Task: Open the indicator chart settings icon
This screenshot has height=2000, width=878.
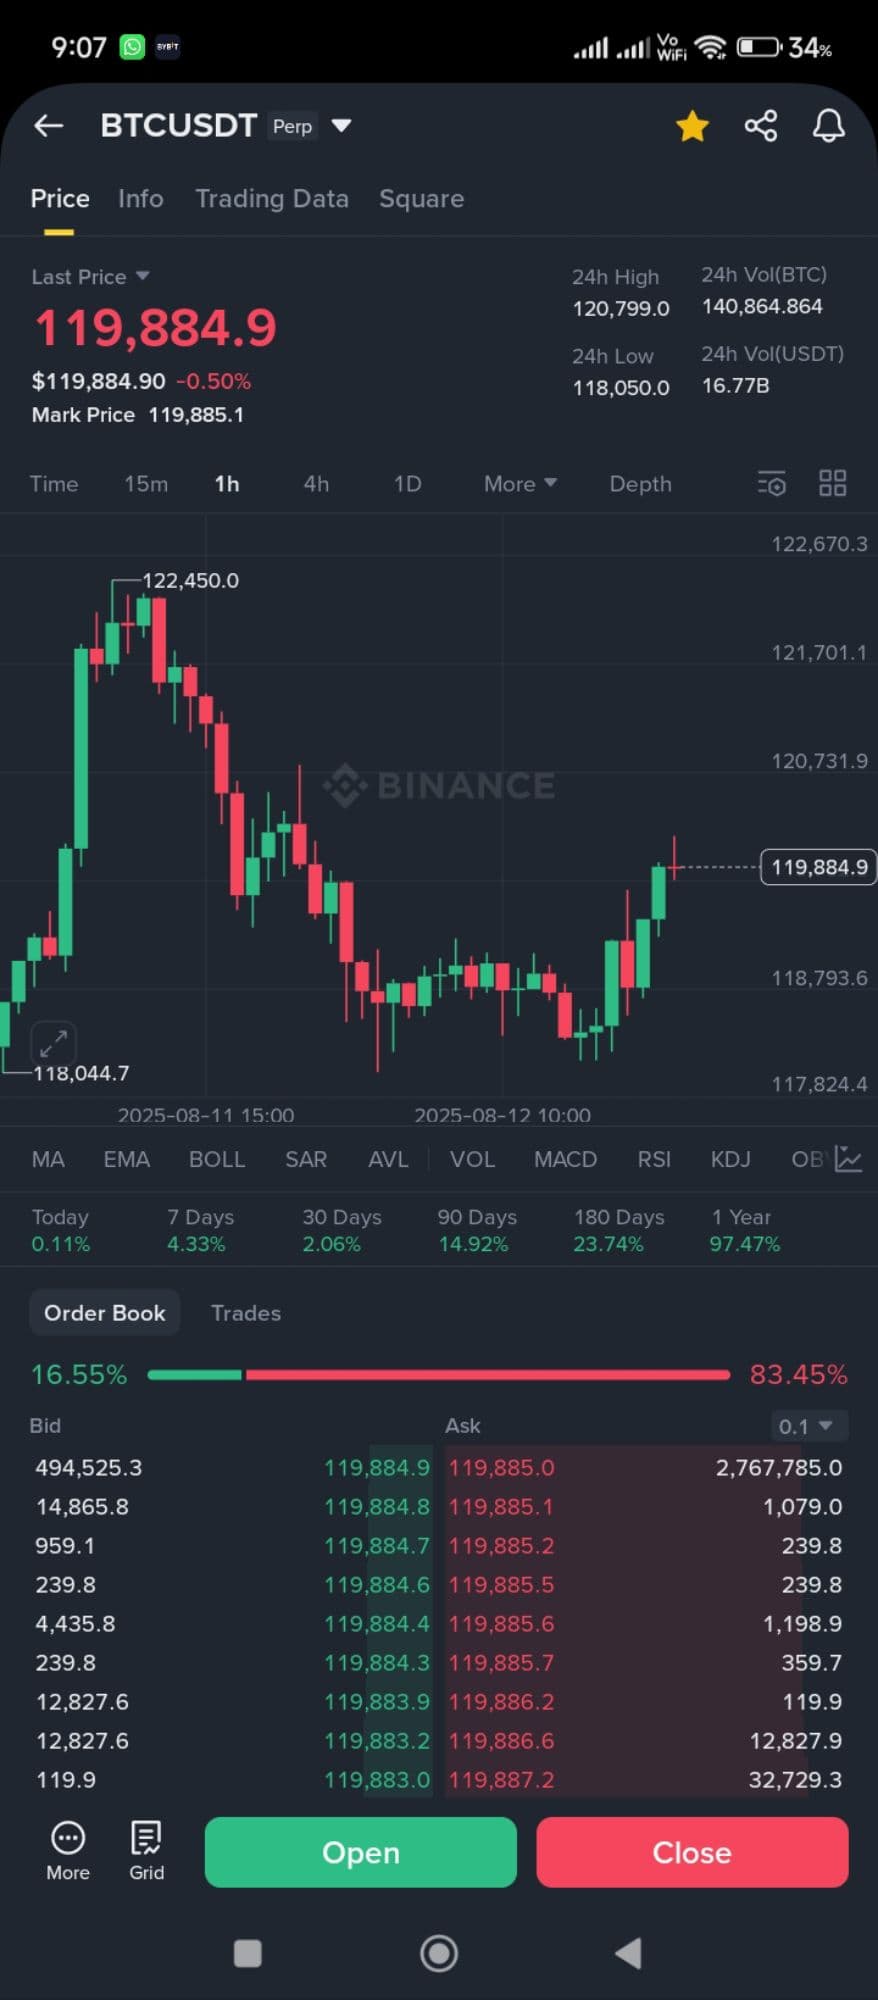Action: pos(848,1159)
